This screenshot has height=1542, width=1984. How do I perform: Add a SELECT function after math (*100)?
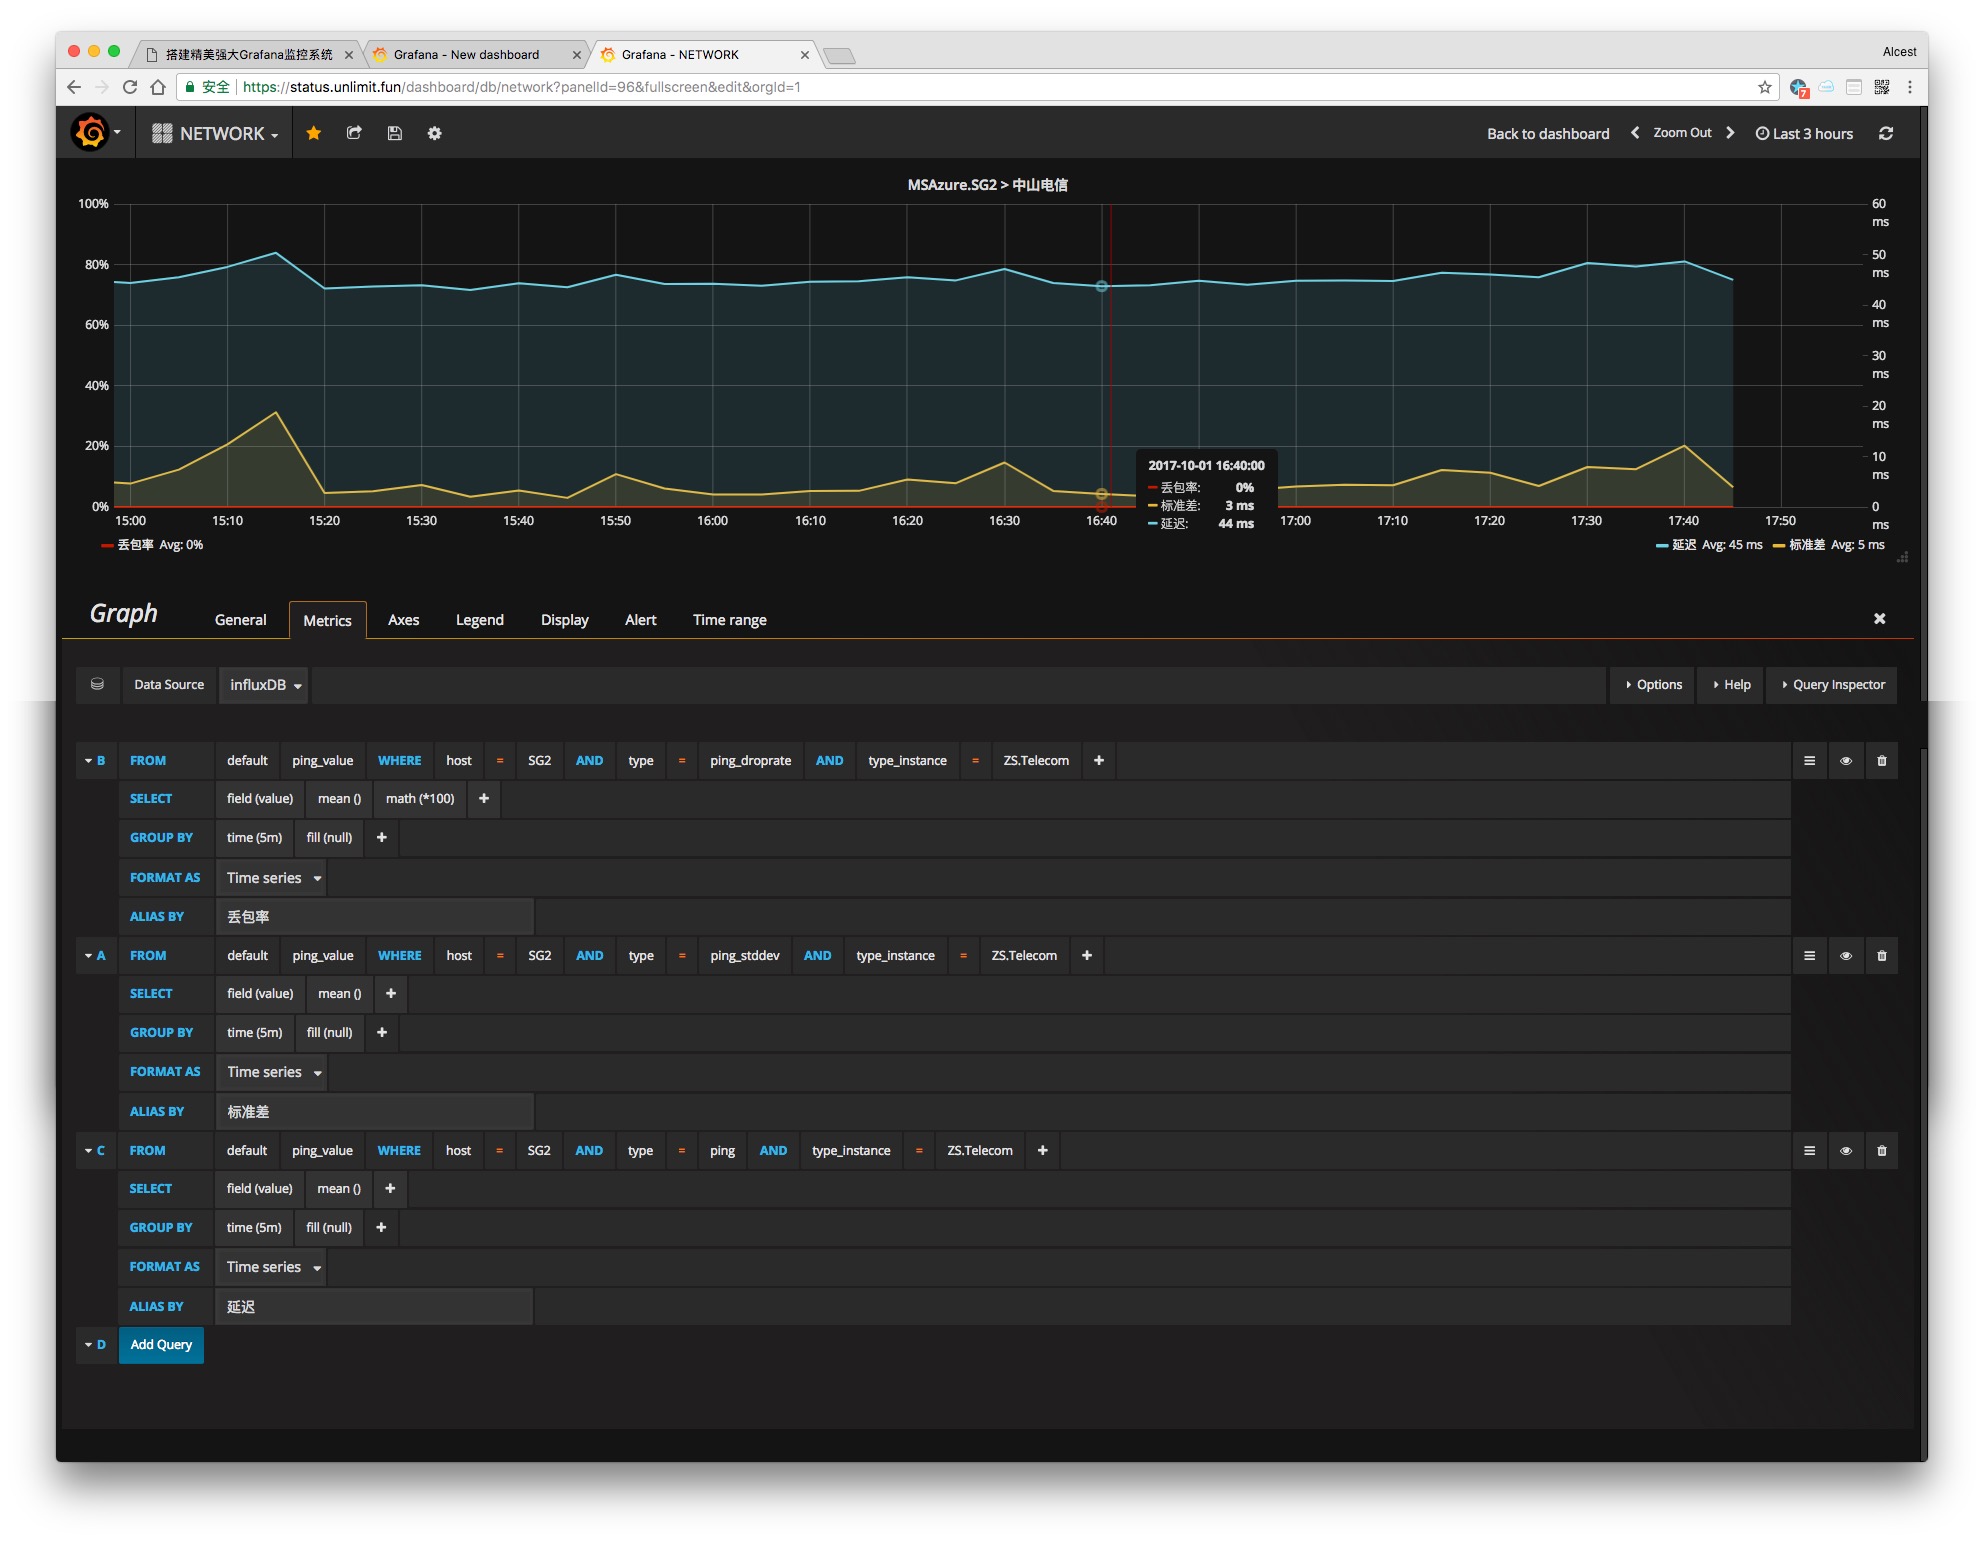pos(484,799)
